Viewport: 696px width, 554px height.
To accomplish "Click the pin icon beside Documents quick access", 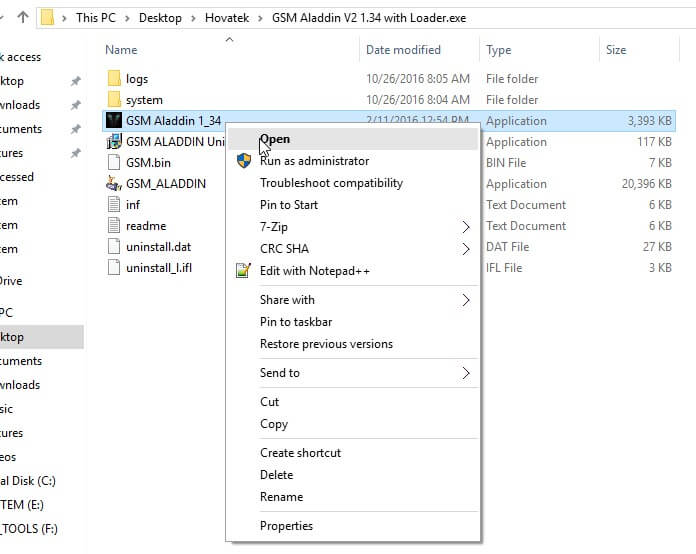I will pos(76,129).
